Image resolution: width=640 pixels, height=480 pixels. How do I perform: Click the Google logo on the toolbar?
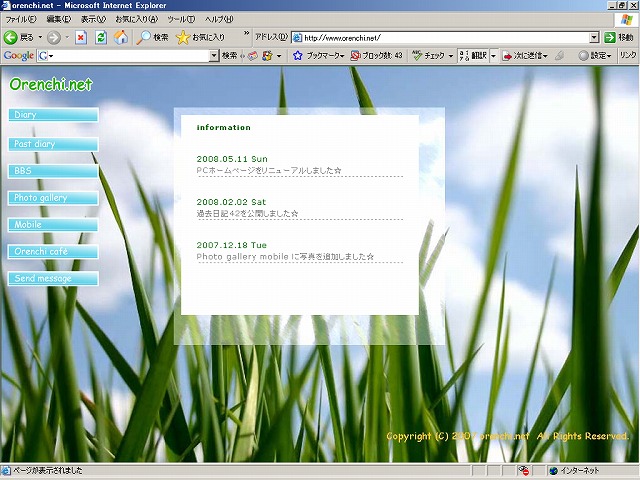(19, 56)
